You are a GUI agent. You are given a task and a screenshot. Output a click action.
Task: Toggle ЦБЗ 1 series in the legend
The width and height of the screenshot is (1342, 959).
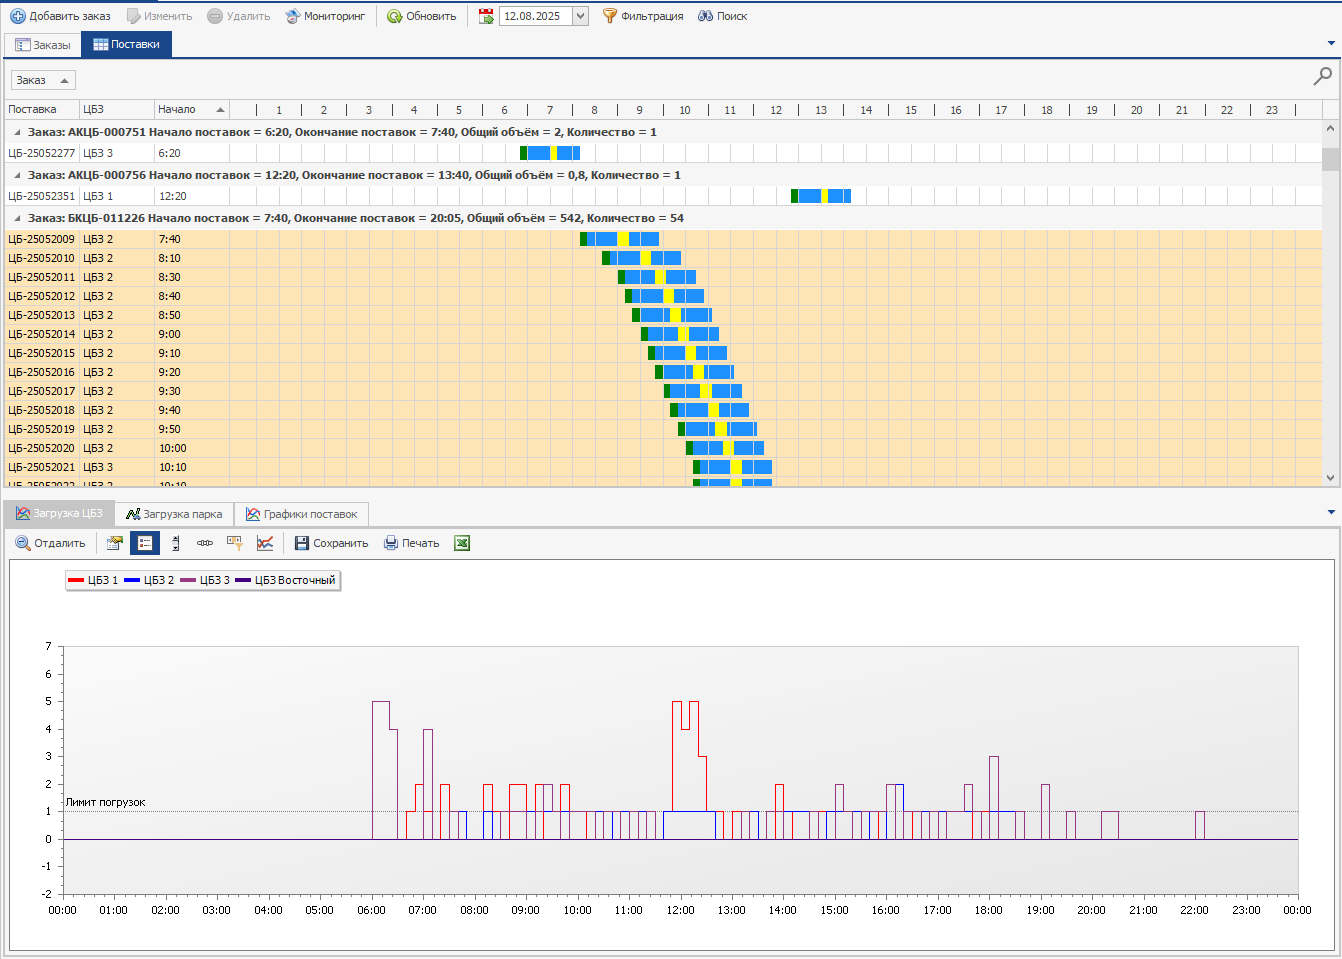[x=93, y=580]
